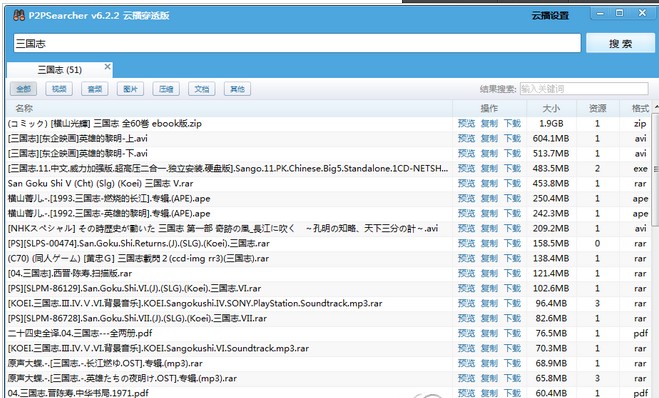This screenshot has width=659, height=398.
Task: Select the San Goku Shi V (Cht) row
Action: point(100,184)
